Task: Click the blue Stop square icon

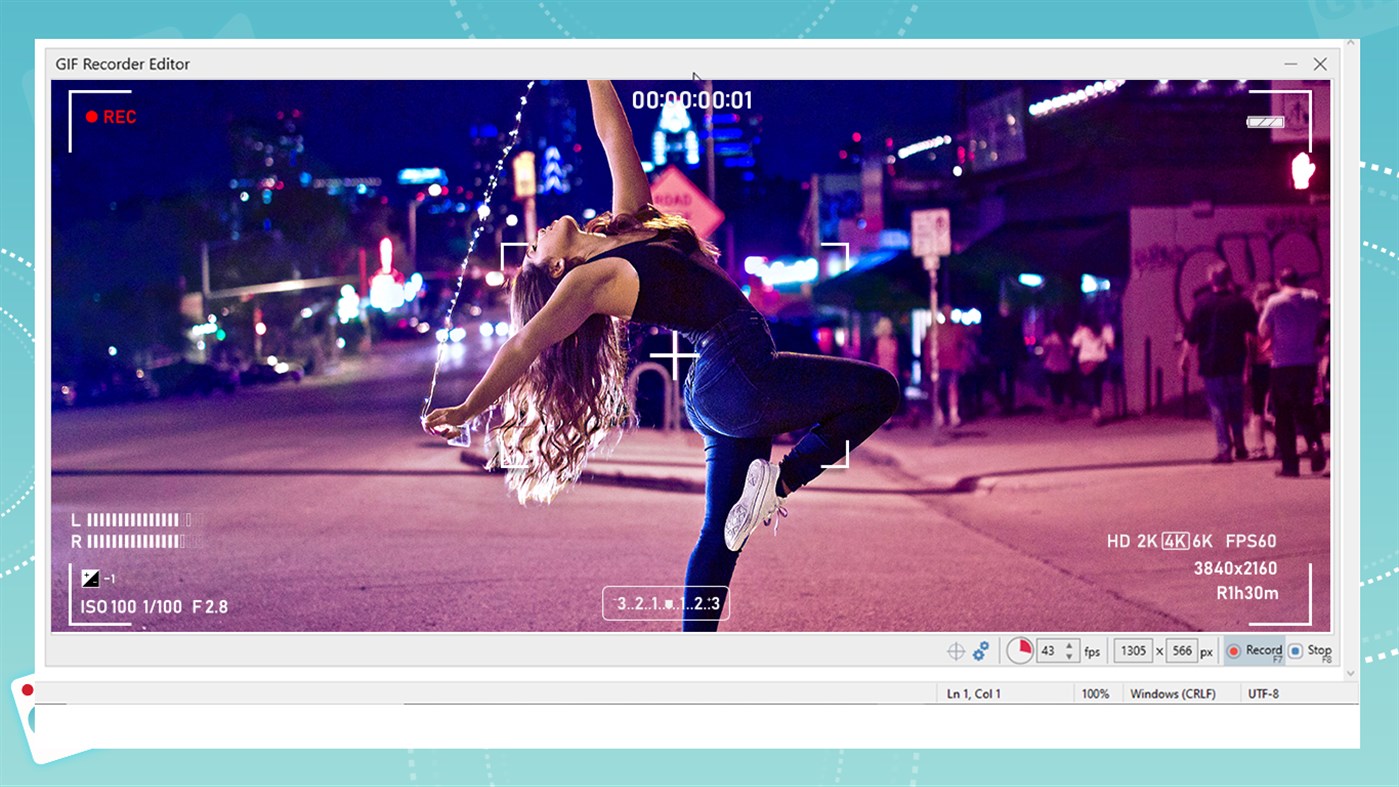Action: tap(1295, 651)
